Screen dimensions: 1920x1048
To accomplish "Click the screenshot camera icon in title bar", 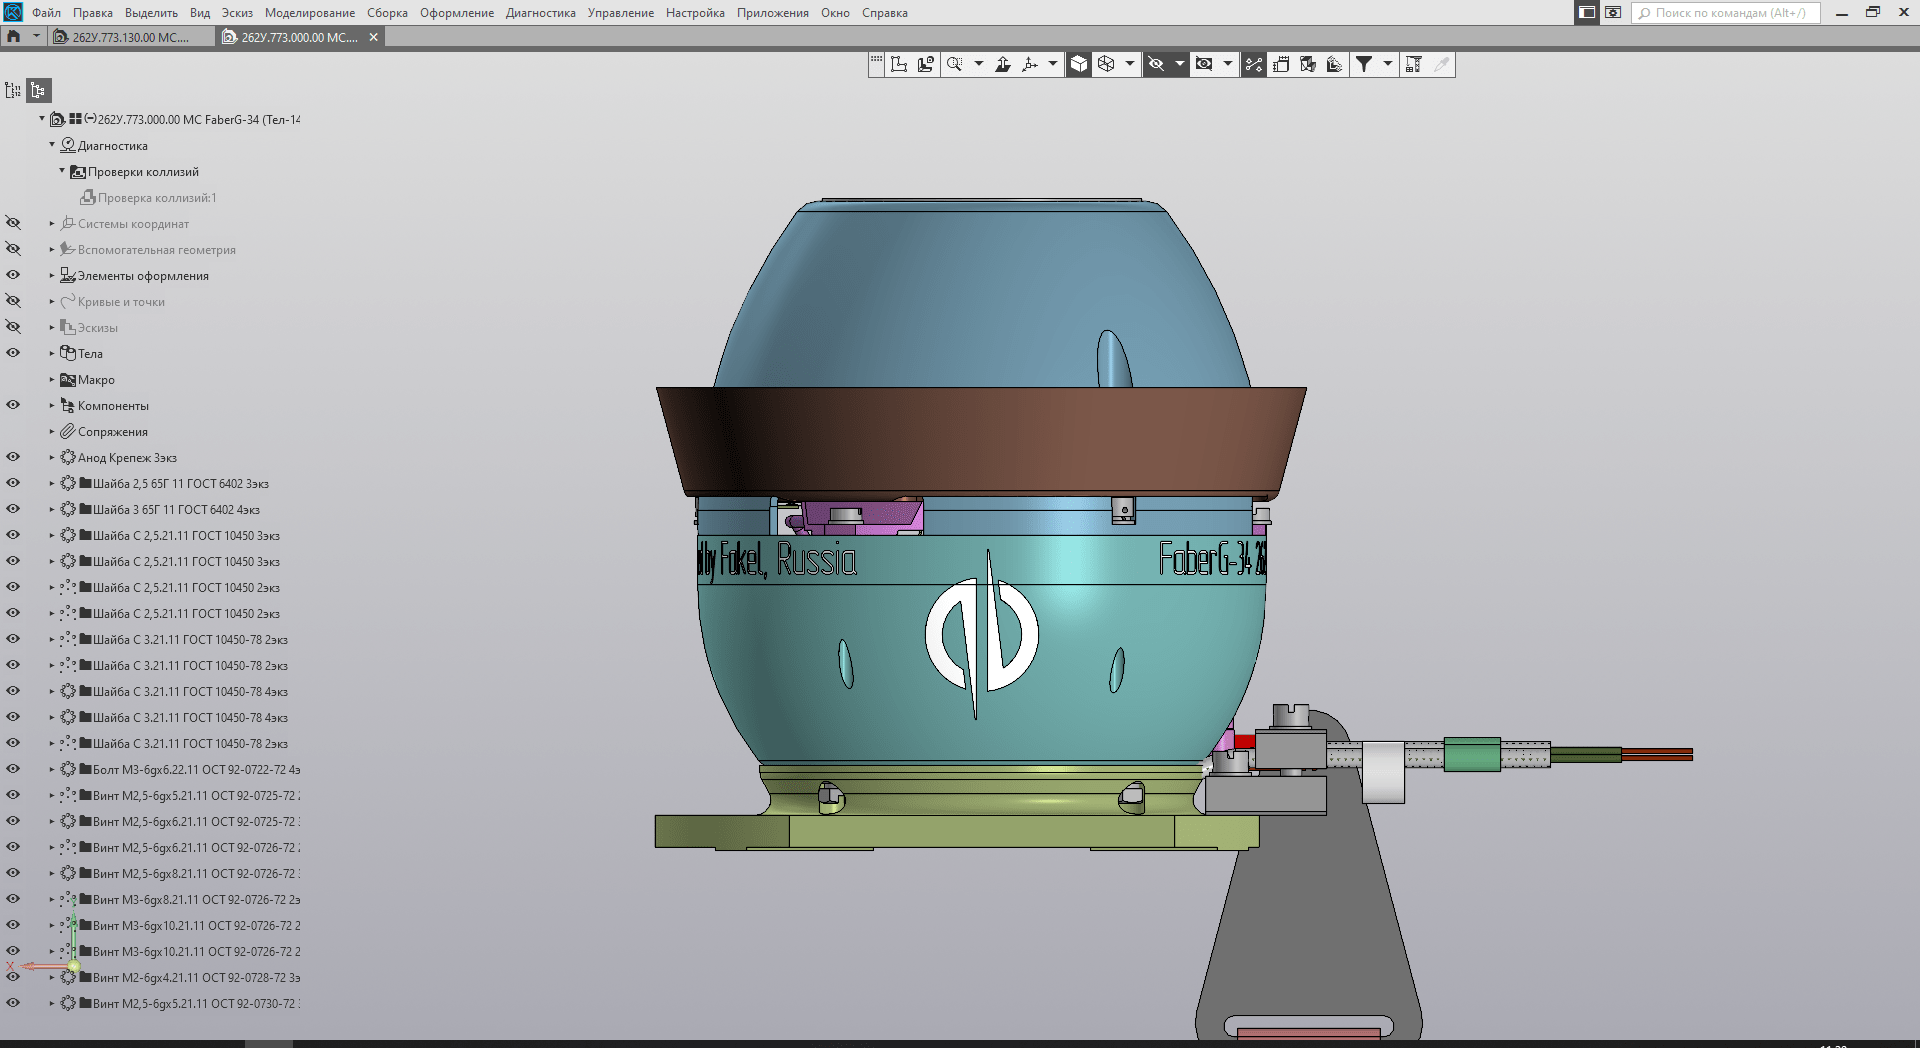I will 1613,12.
